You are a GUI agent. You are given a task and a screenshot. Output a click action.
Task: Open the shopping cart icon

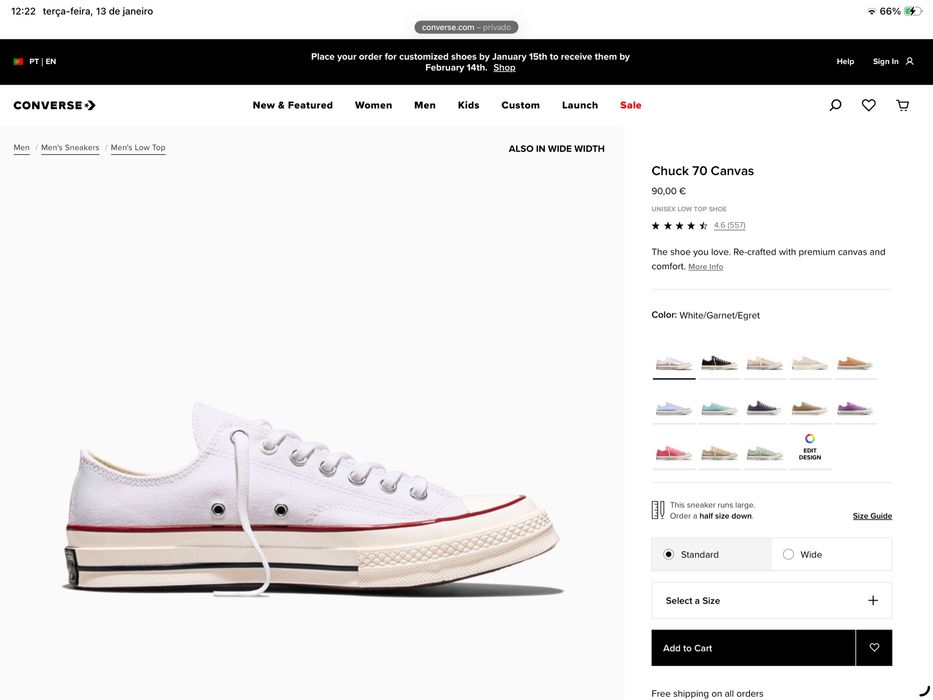tap(903, 105)
